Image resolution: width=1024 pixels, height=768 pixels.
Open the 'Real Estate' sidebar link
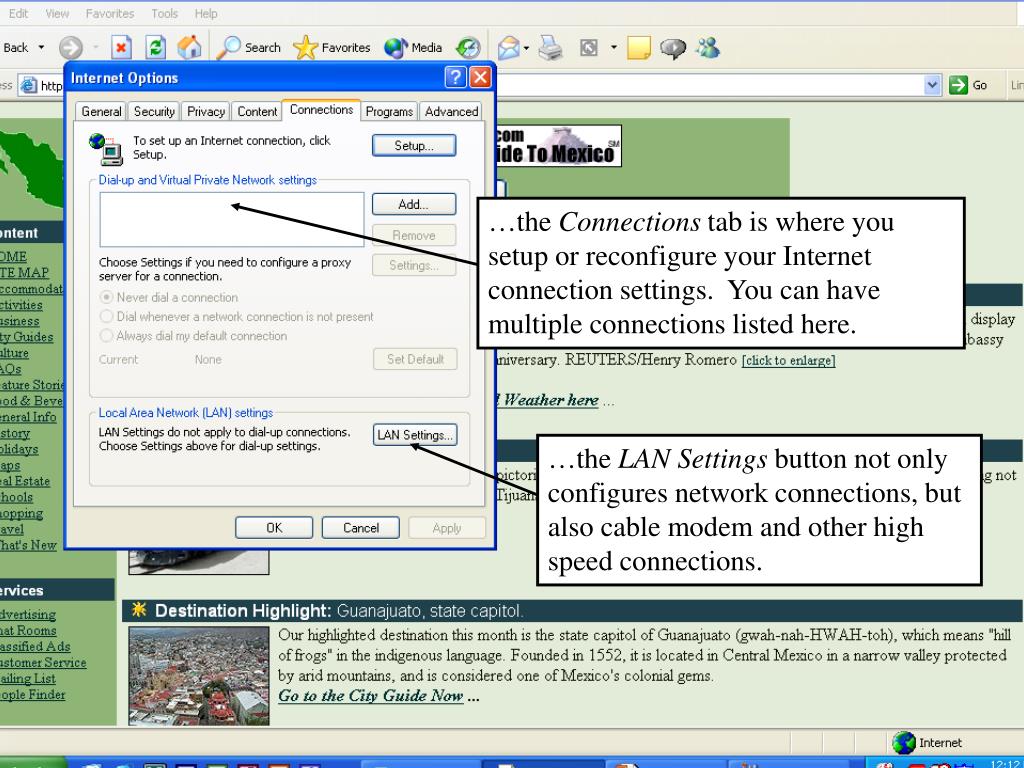point(25,481)
